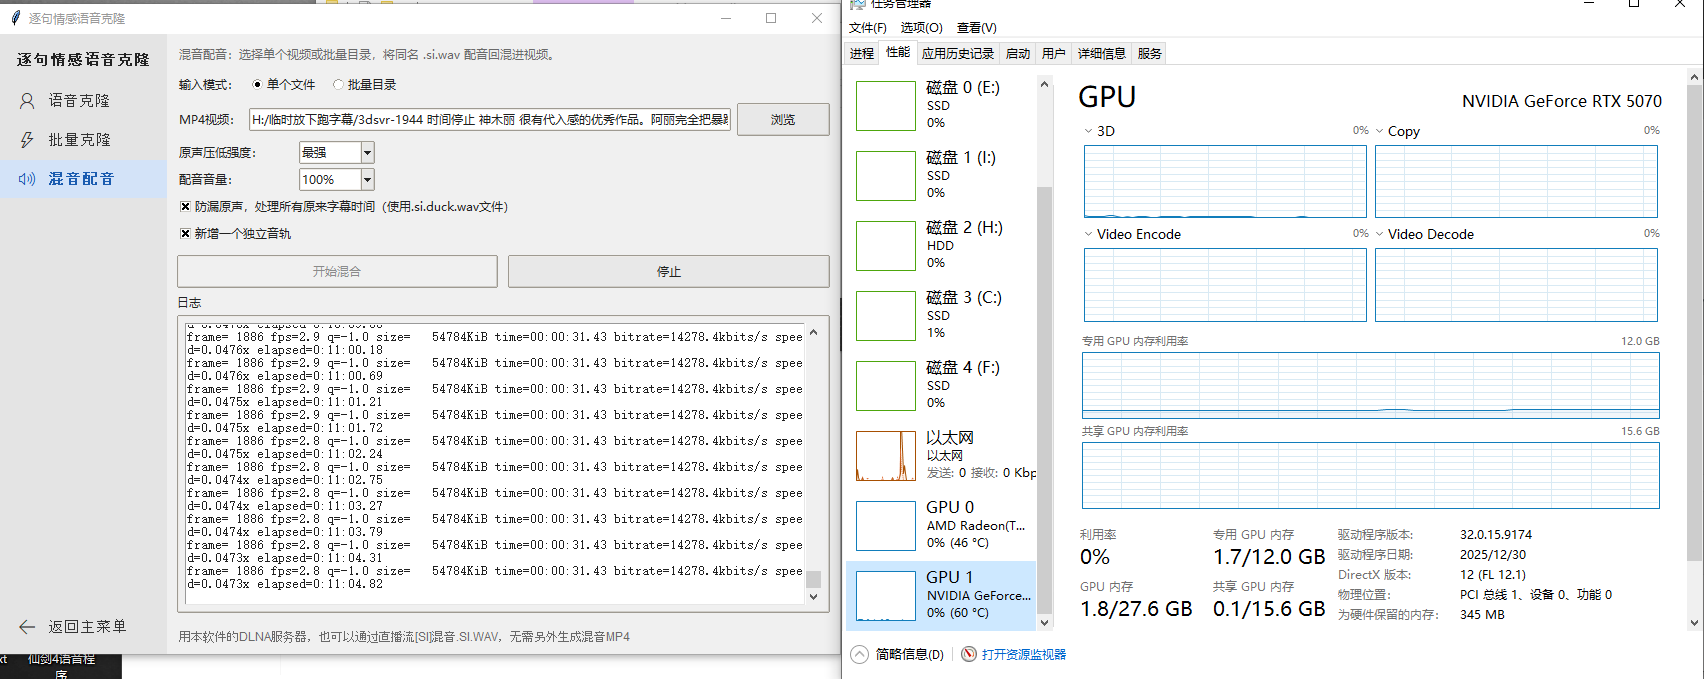The height and width of the screenshot is (679, 1704).
Task: Collapse details with the 简略信息 arrow icon
Action: 859,654
